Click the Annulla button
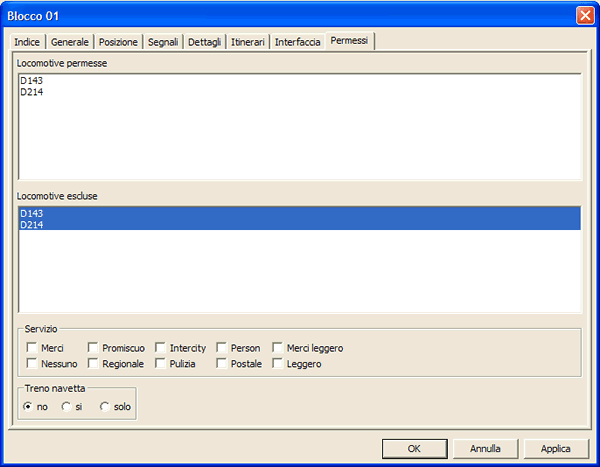600x467 pixels. 485,448
